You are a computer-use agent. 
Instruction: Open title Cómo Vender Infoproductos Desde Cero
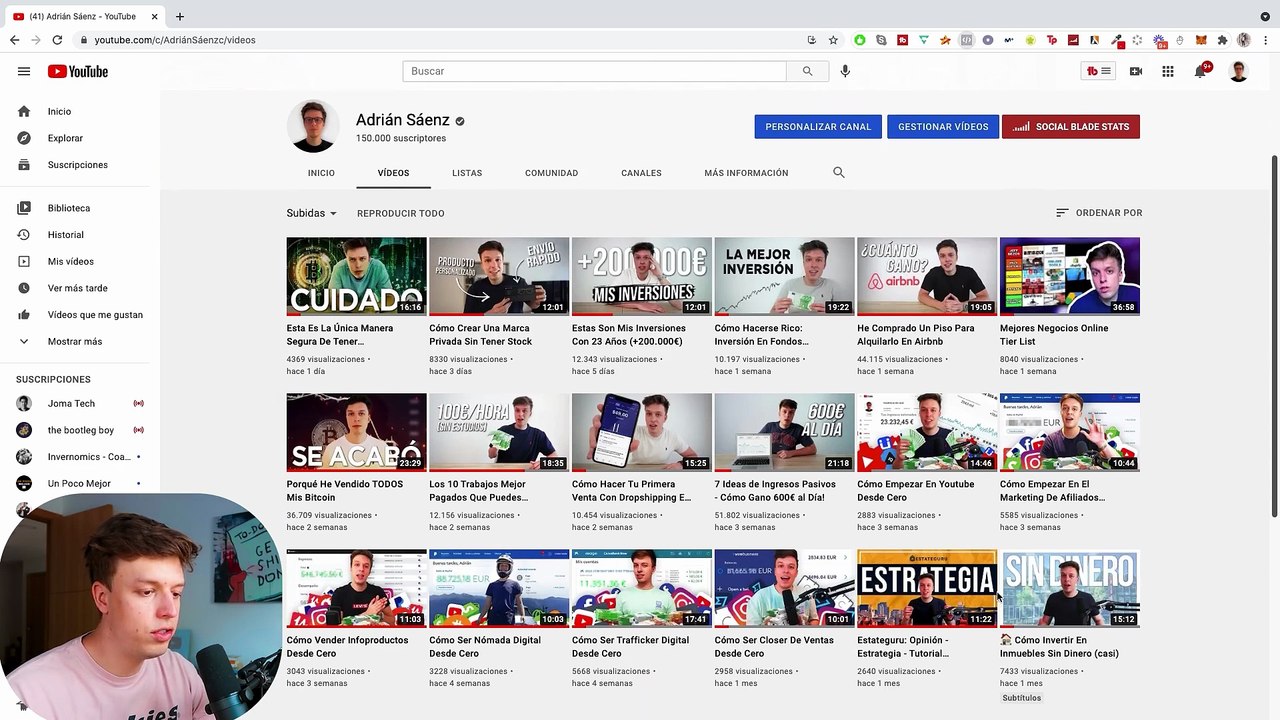347,647
